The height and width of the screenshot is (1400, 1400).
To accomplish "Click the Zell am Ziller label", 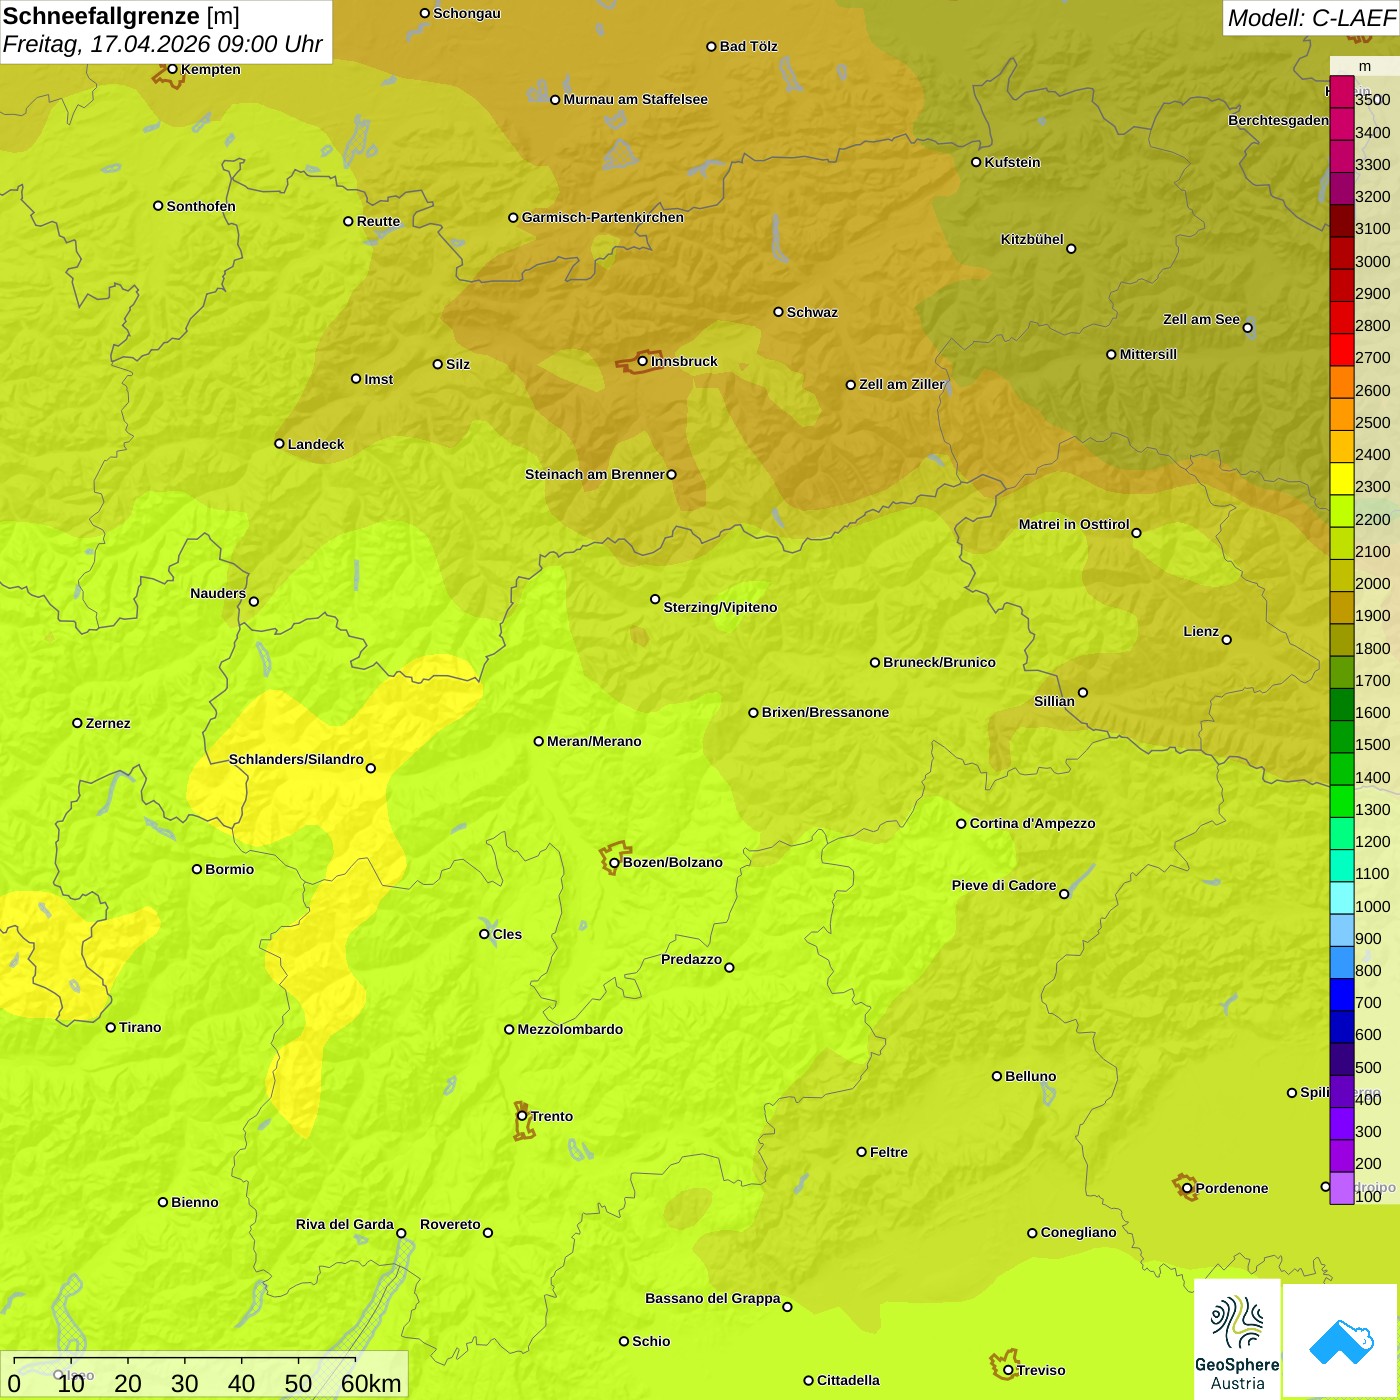I will coord(902,384).
